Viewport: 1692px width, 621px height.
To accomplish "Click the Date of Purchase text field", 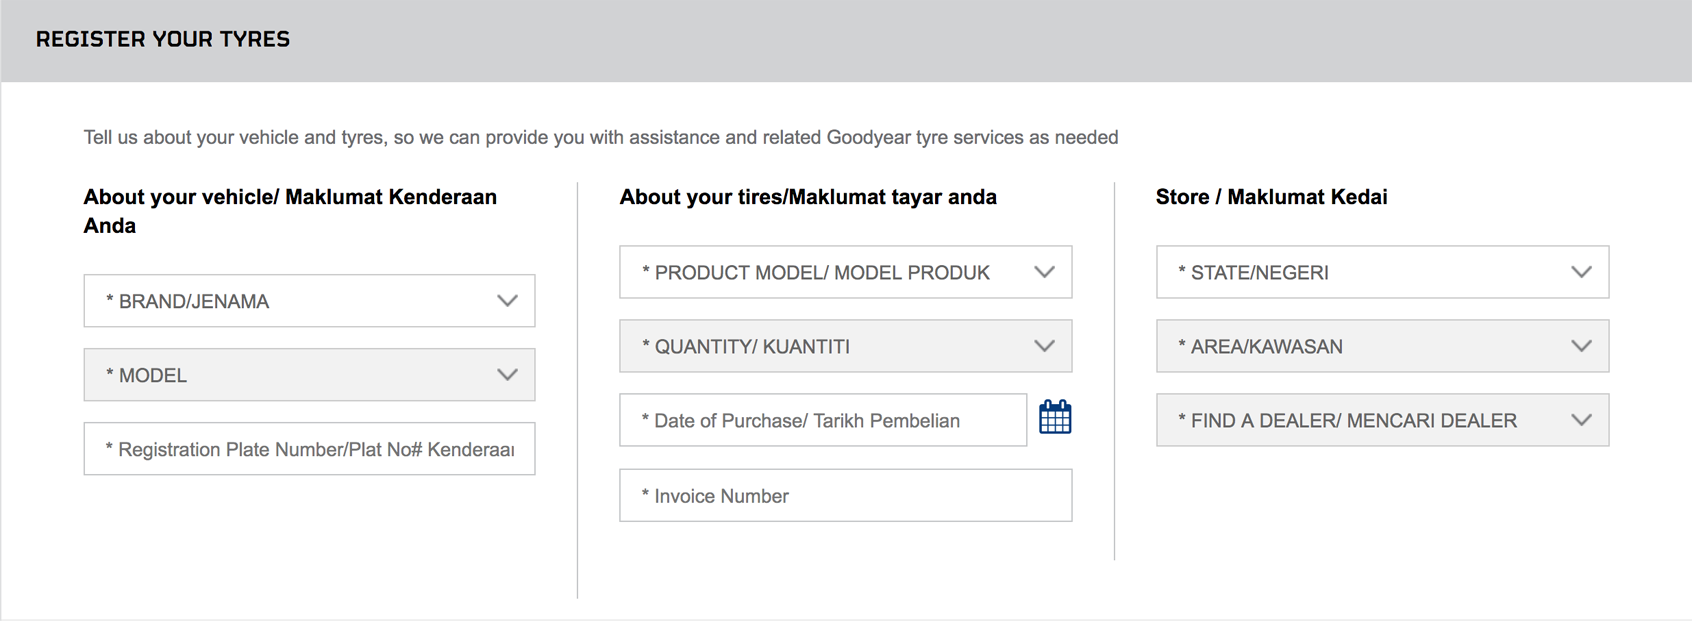I will (x=823, y=420).
